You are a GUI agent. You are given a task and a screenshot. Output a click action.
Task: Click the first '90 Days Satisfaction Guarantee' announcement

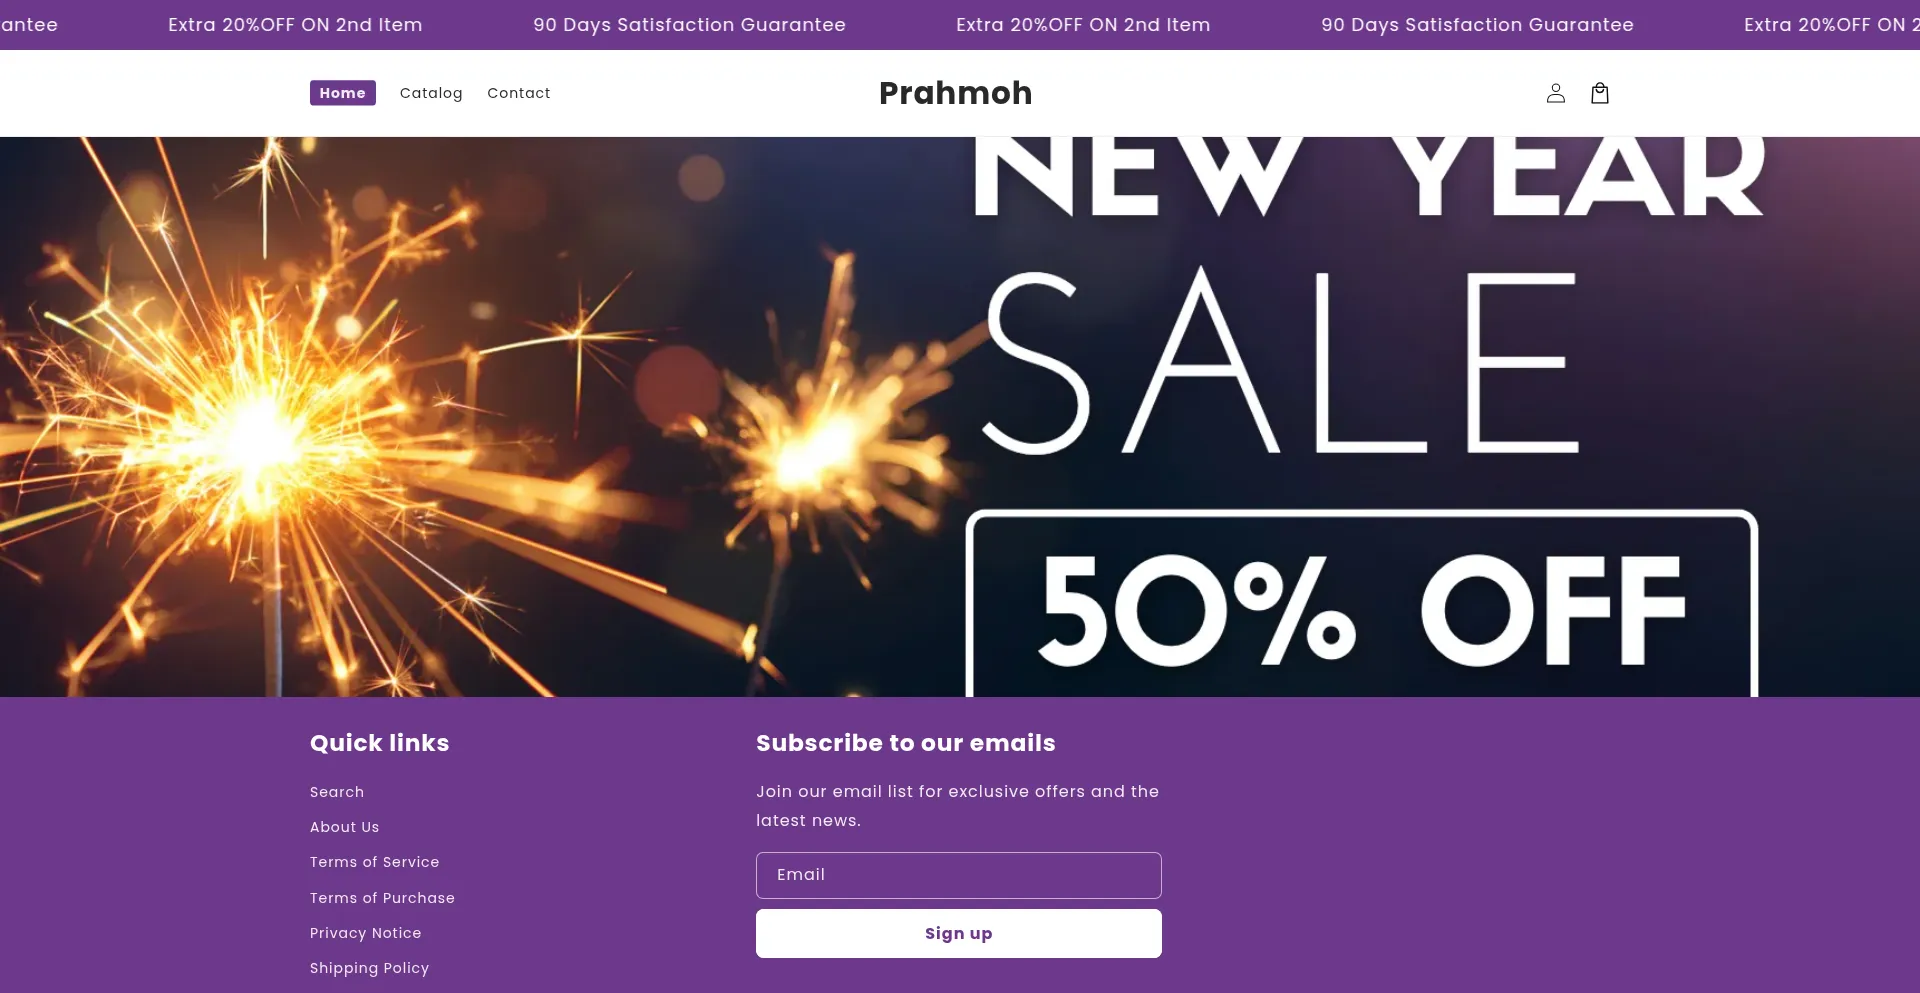click(689, 25)
